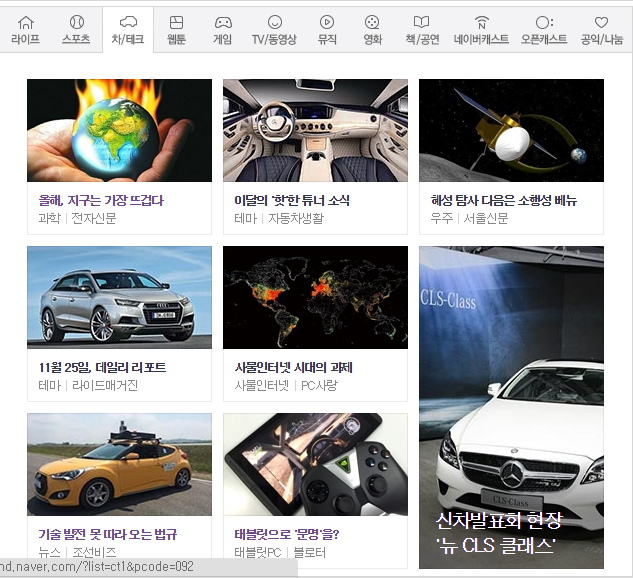Screen dimensions: 633x578
Task: Click the PC사랑 source label
Action: (319, 385)
